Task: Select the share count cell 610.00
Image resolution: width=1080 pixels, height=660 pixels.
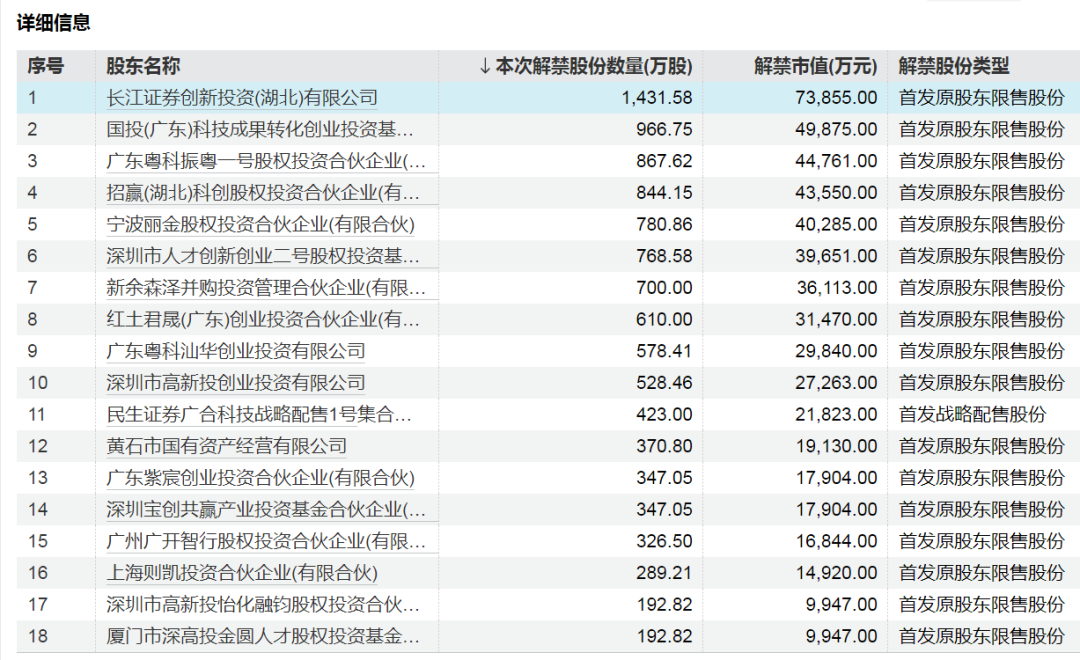Action: (664, 320)
